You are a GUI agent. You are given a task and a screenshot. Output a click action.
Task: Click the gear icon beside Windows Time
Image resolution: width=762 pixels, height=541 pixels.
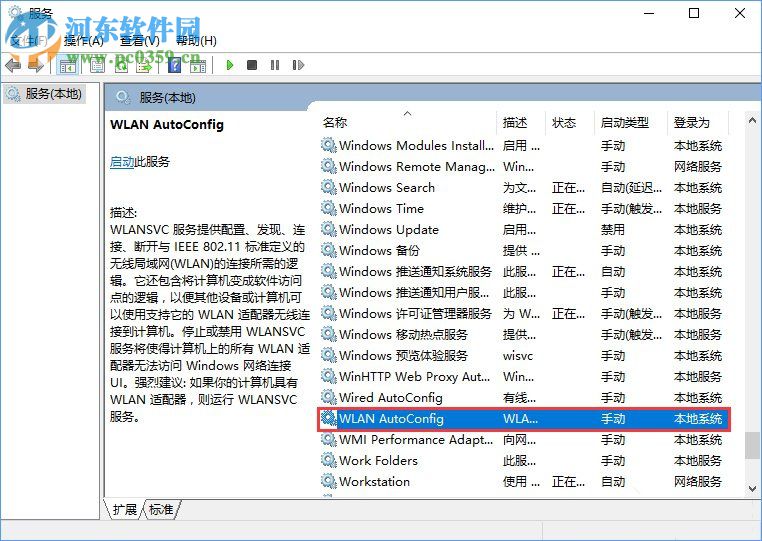point(329,208)
